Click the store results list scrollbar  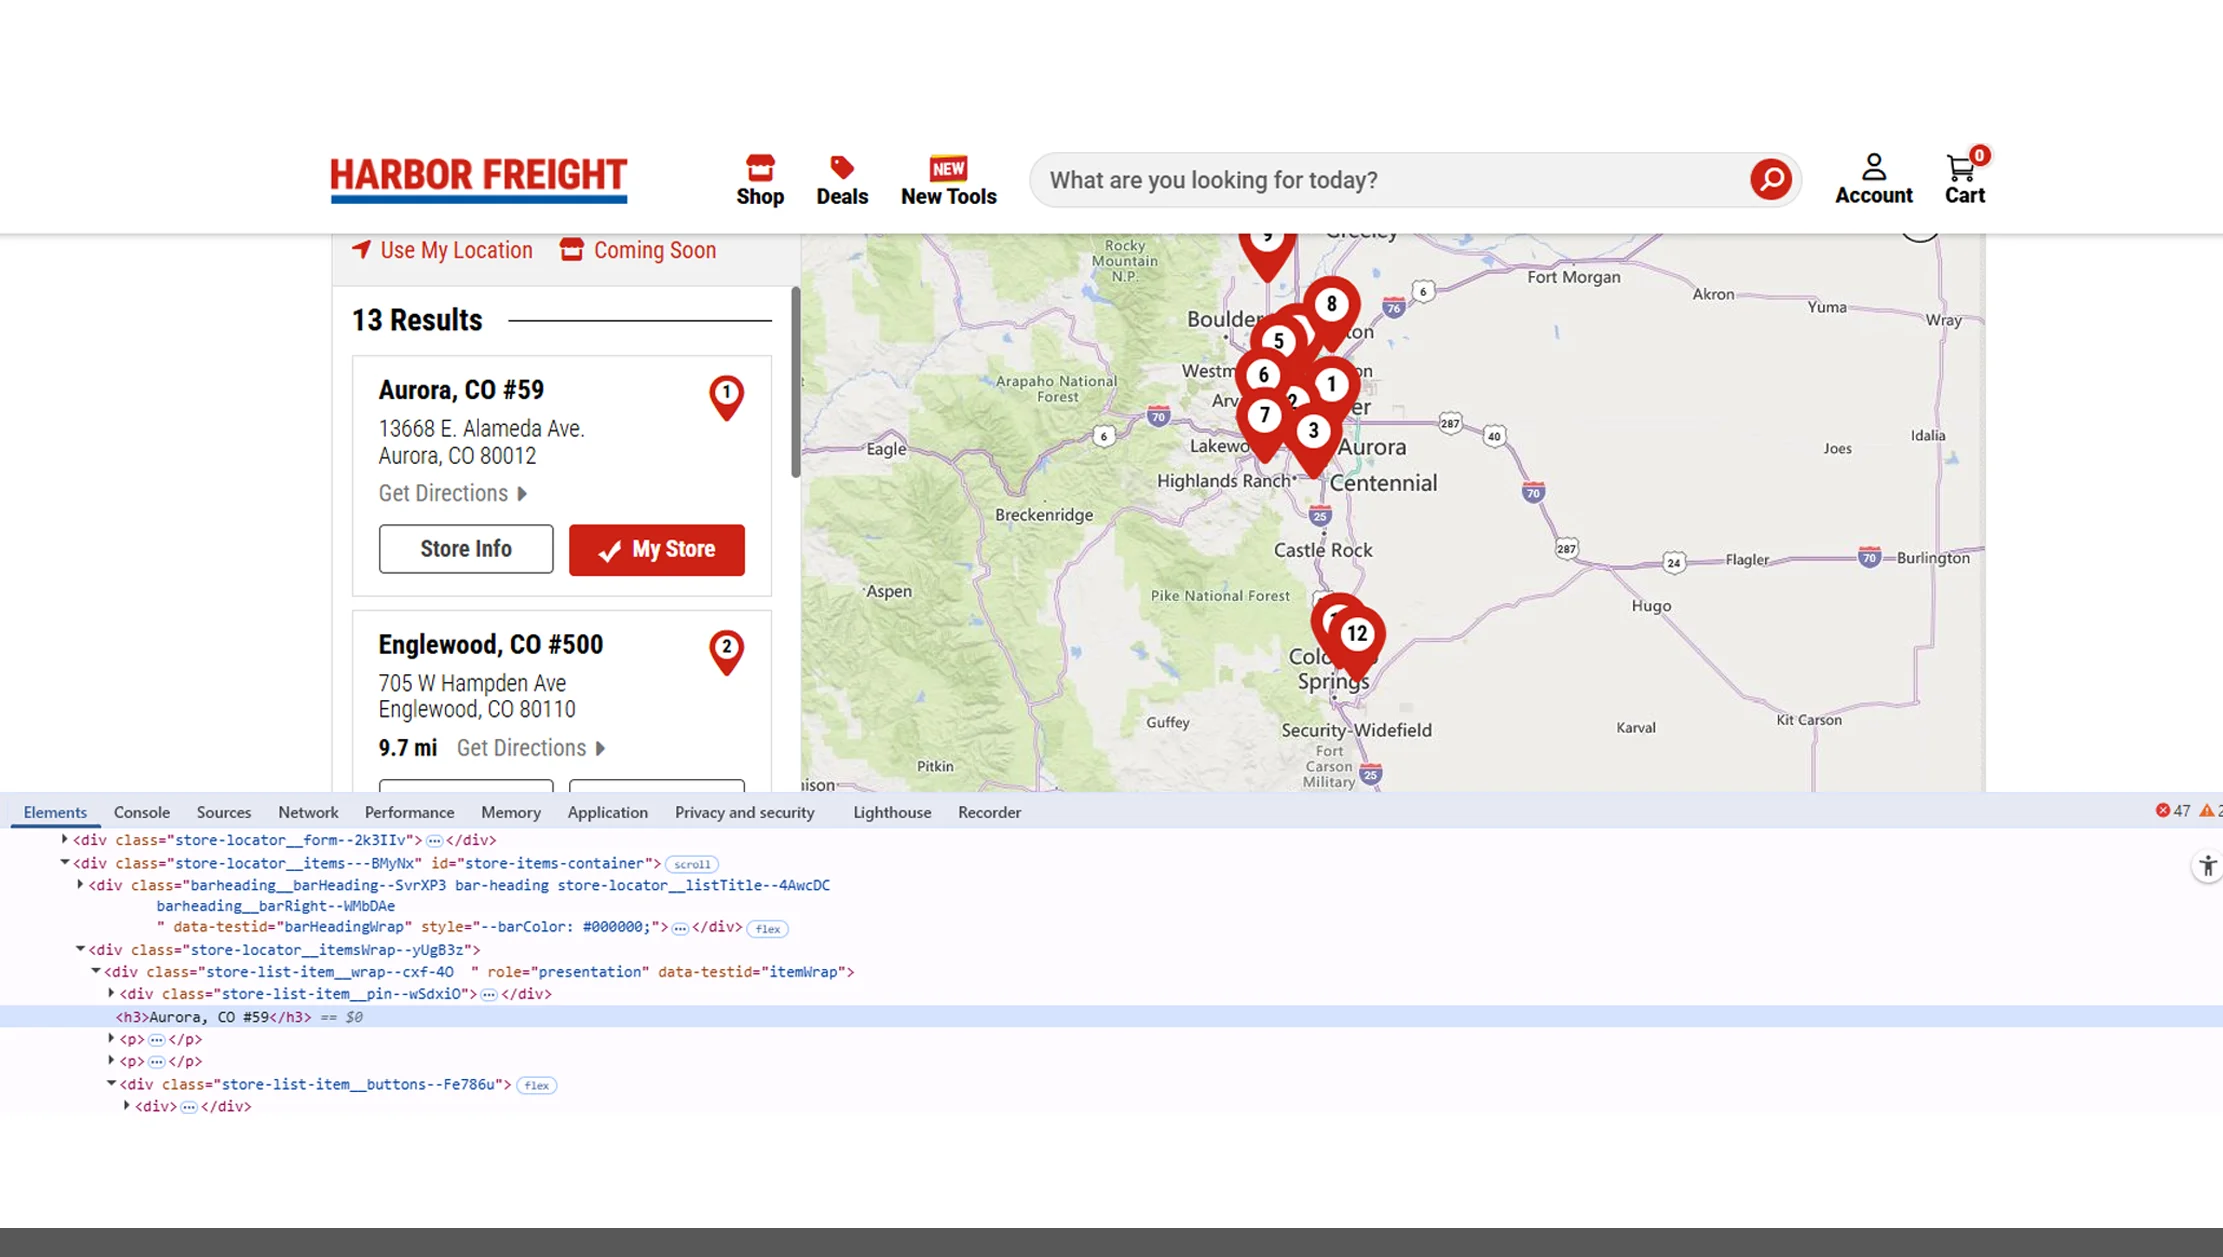(796, 382)
